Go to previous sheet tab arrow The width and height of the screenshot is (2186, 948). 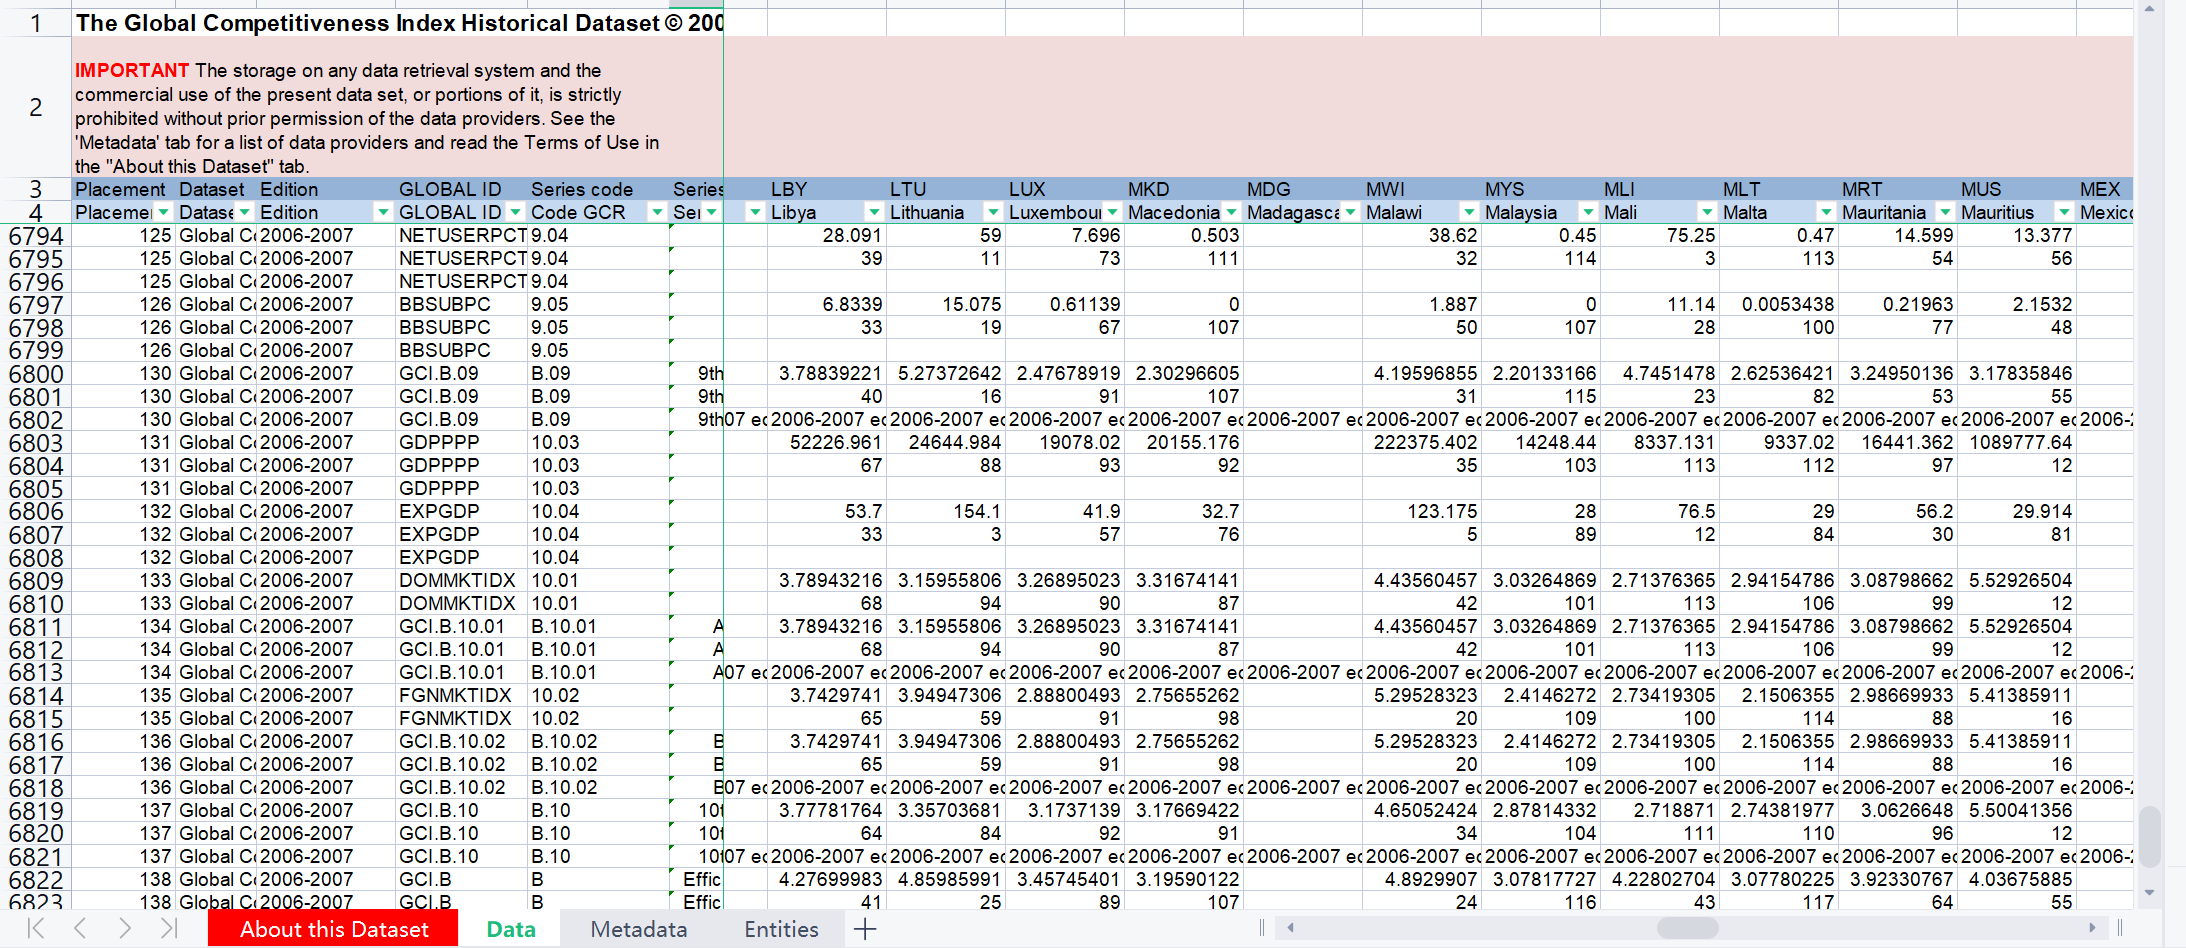[80, 929]
